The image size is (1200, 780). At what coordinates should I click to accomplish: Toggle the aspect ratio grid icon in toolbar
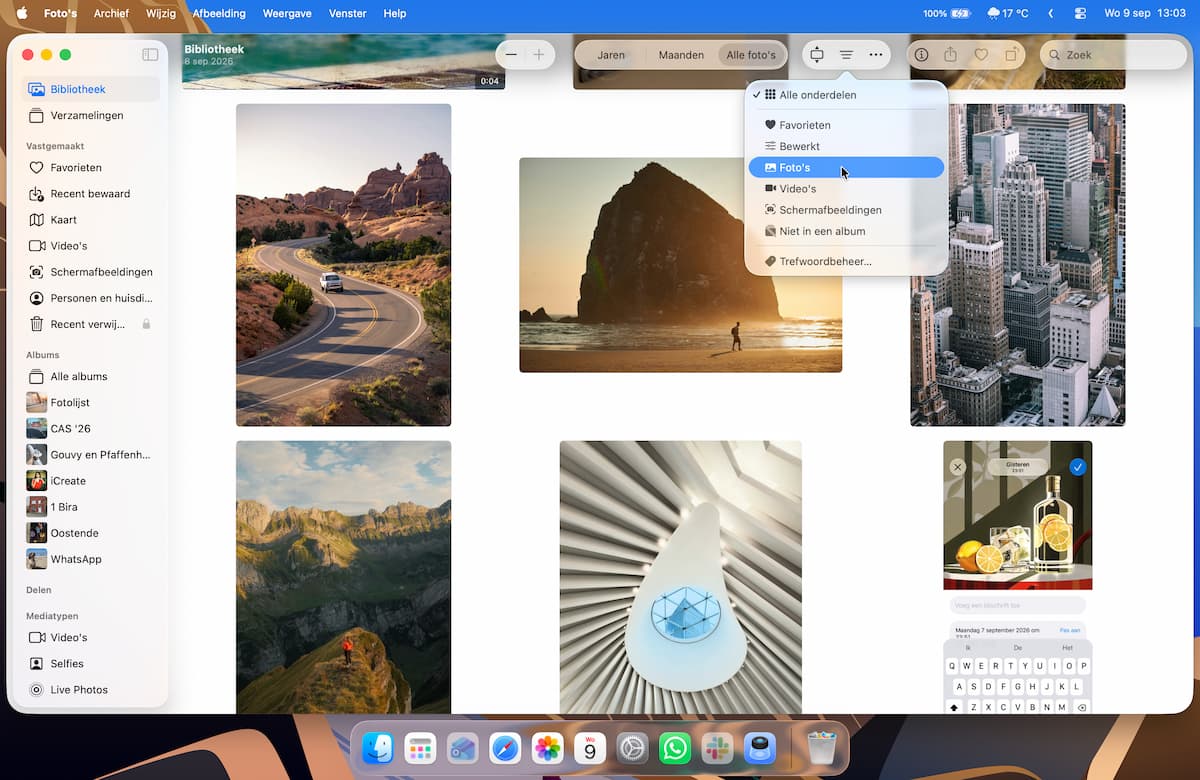817,55
